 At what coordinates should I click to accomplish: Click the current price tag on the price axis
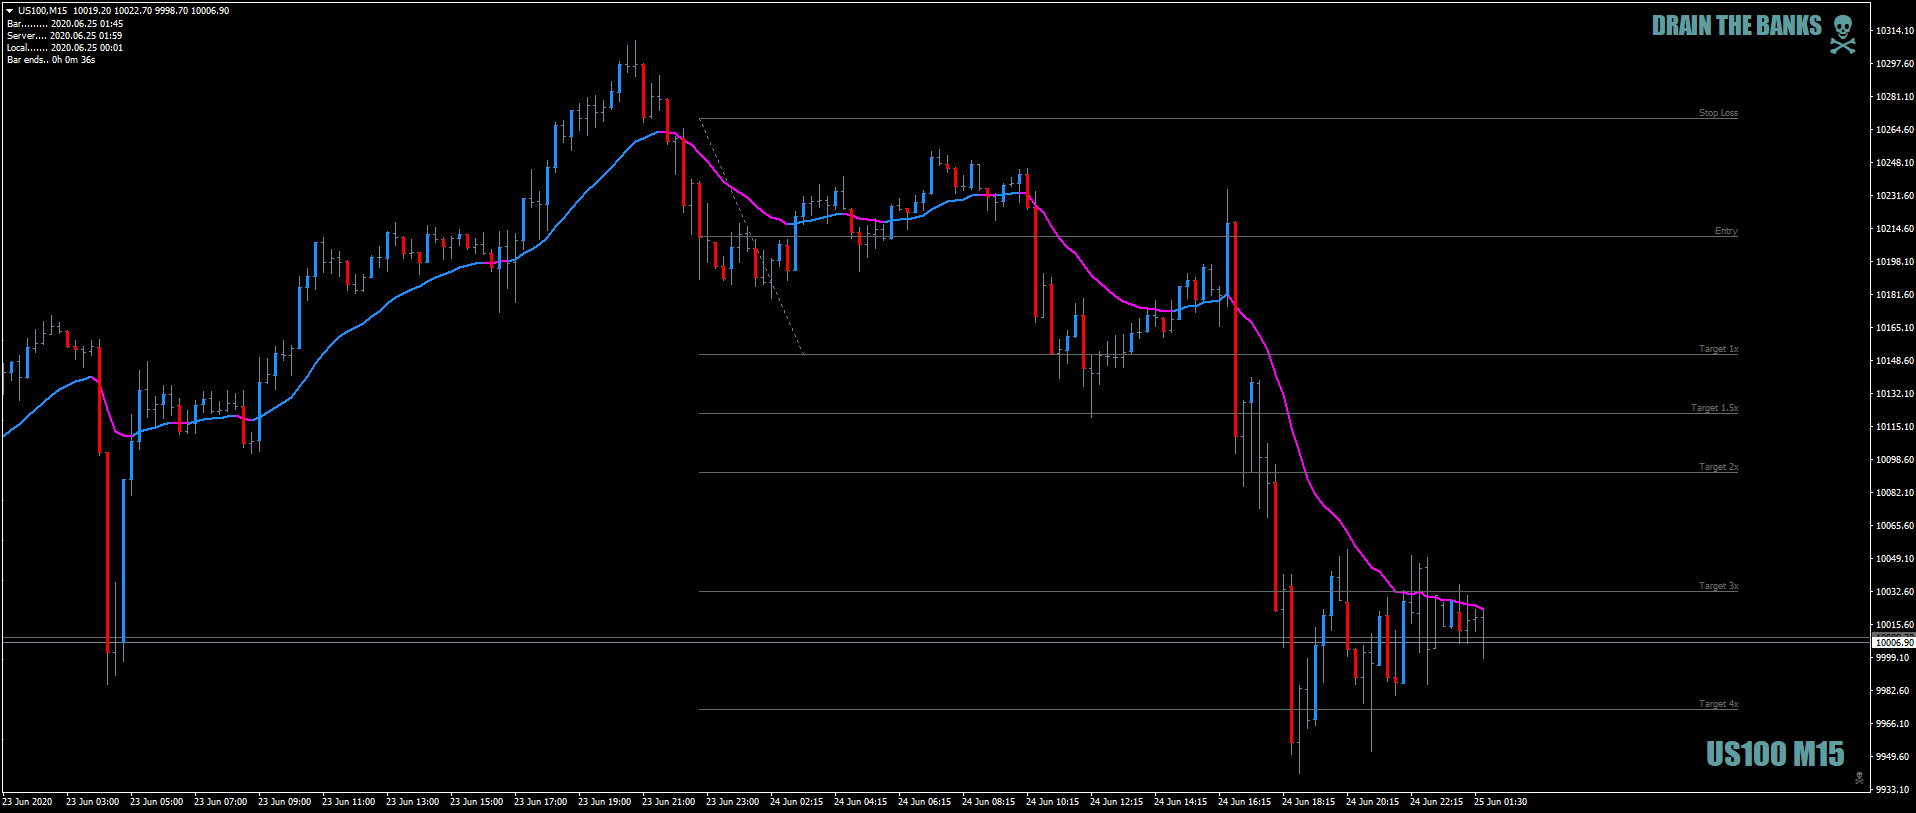(x=1894, y=642)
